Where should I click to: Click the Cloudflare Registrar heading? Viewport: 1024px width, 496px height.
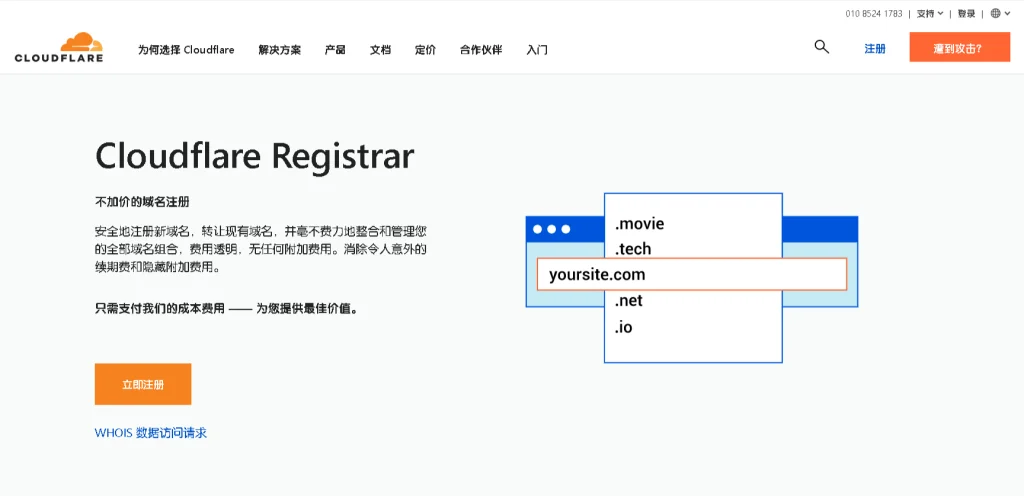pos(254,156)
